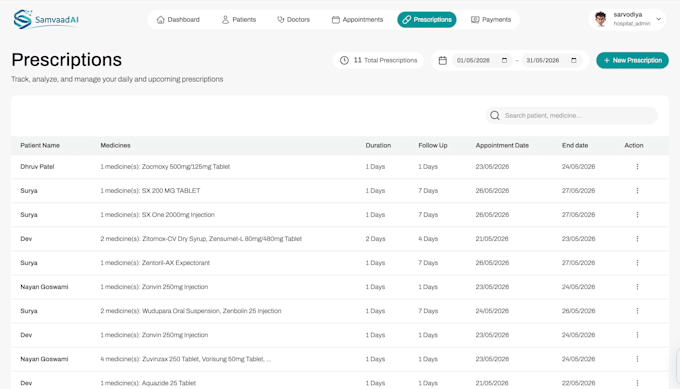
Task: Click the Patient Name column header
Action: point(40,145)
